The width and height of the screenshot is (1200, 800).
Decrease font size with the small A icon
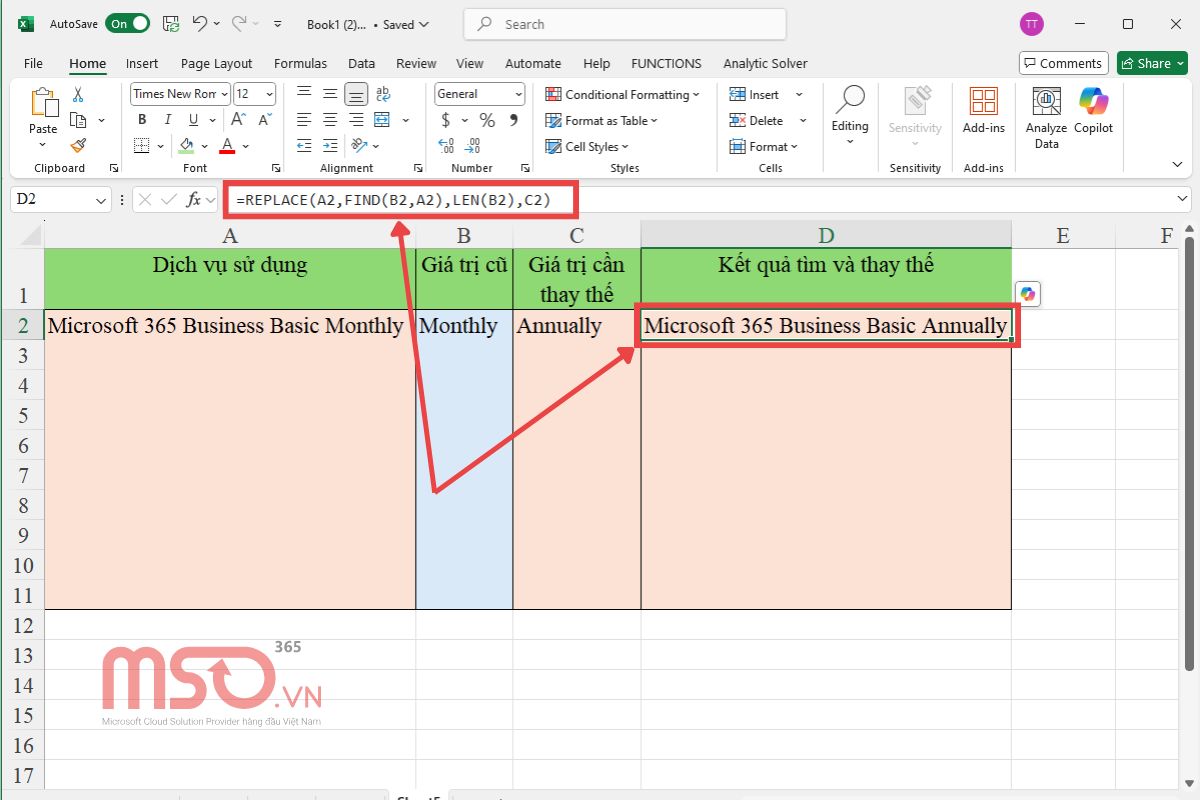click(x=265, y=120)
